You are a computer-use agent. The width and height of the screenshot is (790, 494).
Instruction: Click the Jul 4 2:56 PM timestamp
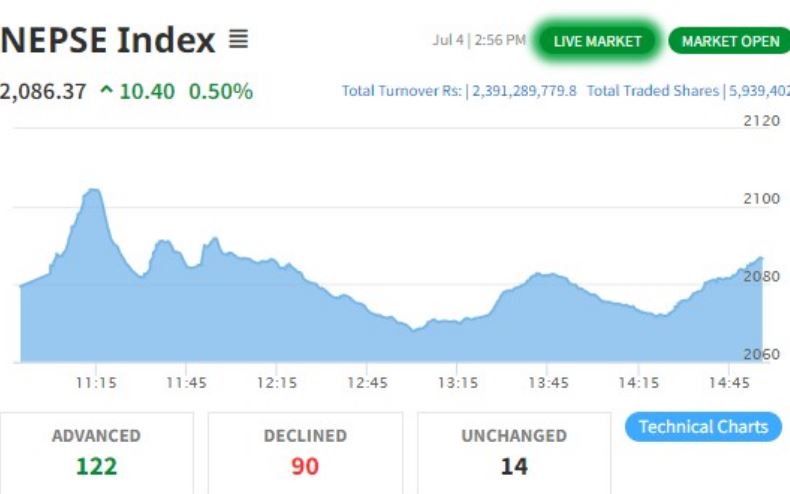pyautogui.click(x=478, y=41)
